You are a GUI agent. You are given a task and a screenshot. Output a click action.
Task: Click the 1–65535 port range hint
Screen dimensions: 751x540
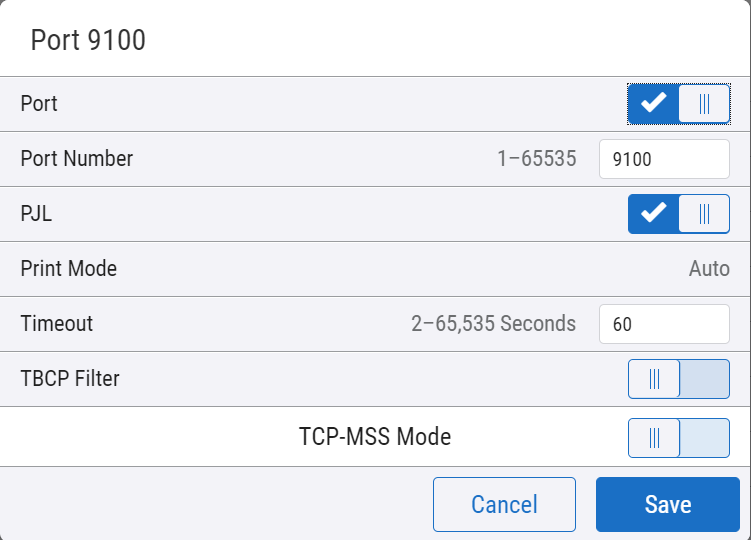536,159
